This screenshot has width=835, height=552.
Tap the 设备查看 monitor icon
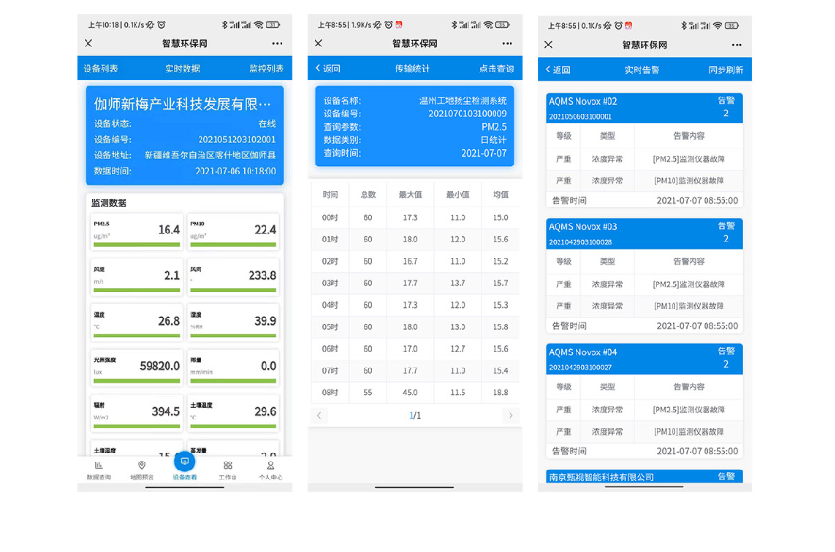184,461
